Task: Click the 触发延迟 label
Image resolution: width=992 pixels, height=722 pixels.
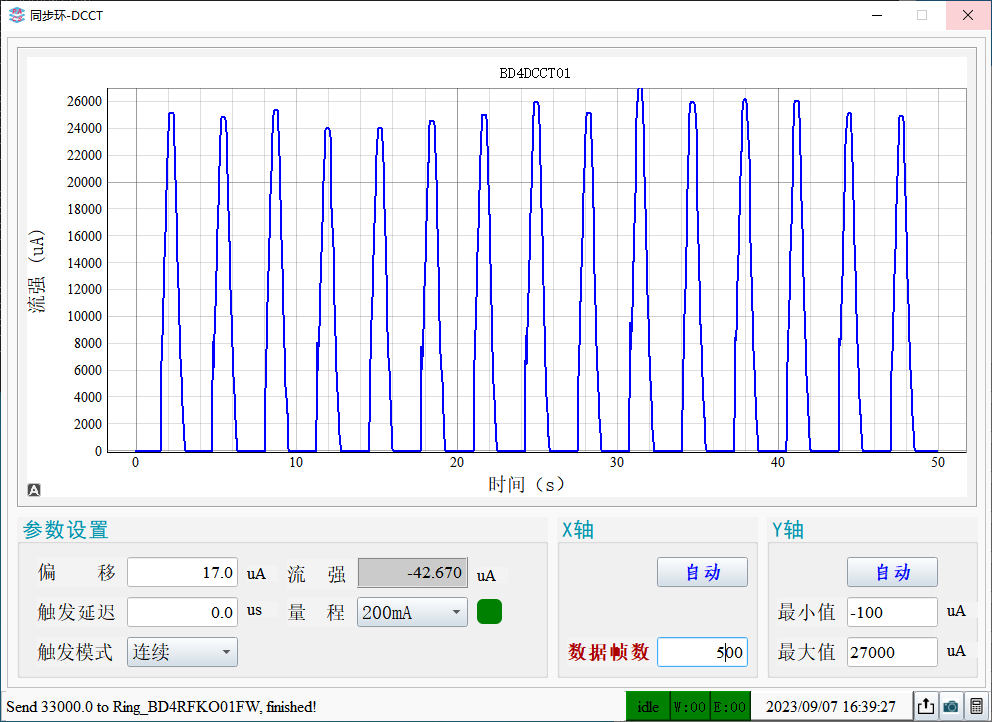Action: click(77, 612)
